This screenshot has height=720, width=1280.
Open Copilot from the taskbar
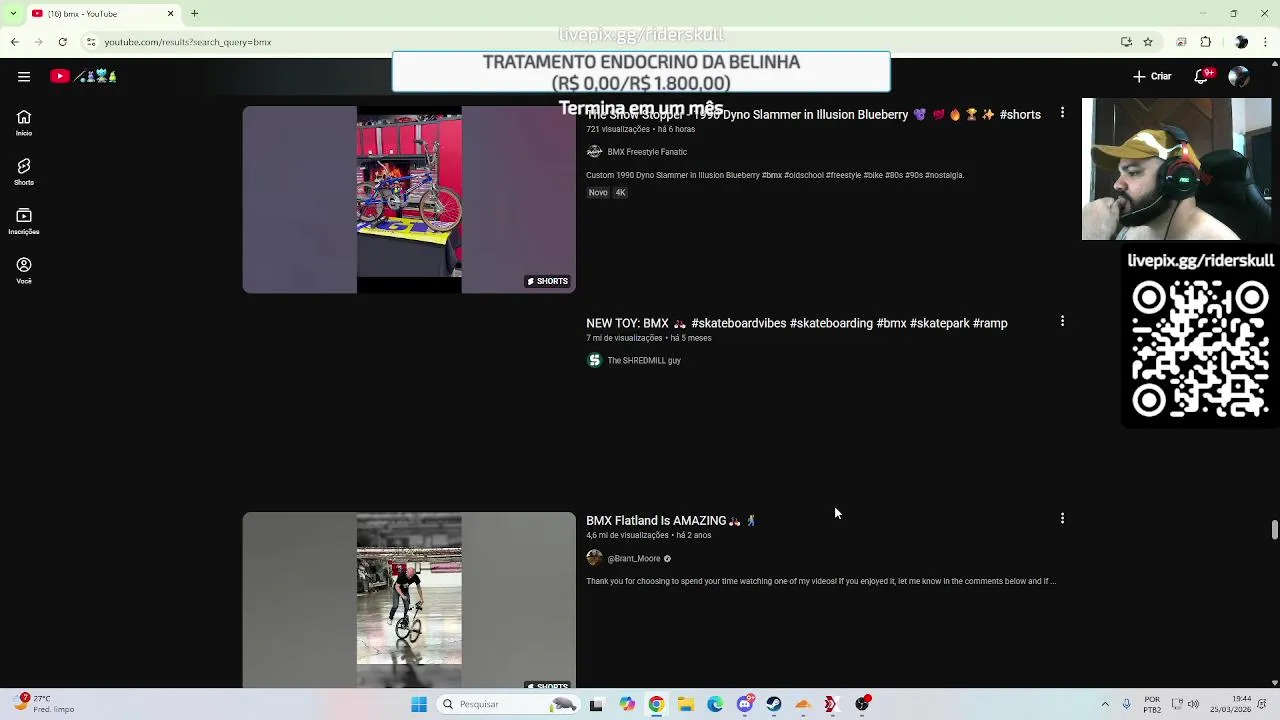[x=626, y=704]
